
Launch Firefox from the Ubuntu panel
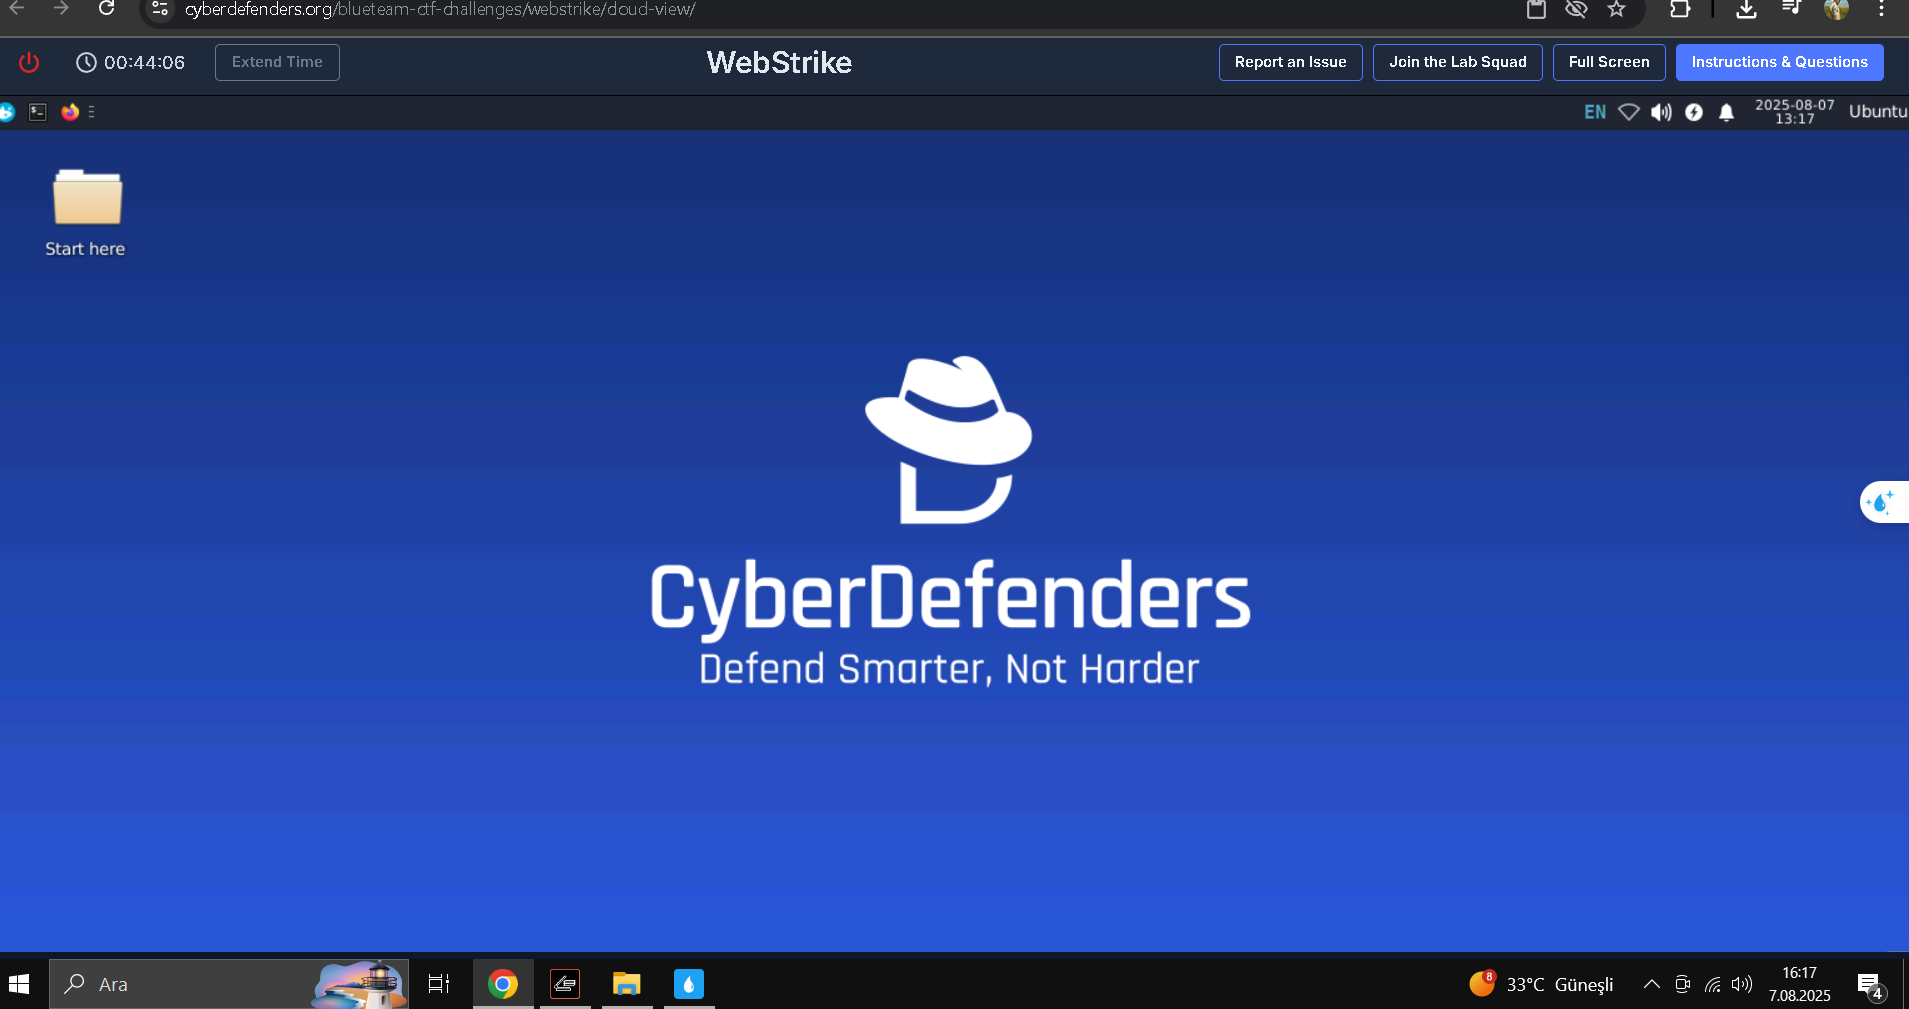tap(70, 112)
